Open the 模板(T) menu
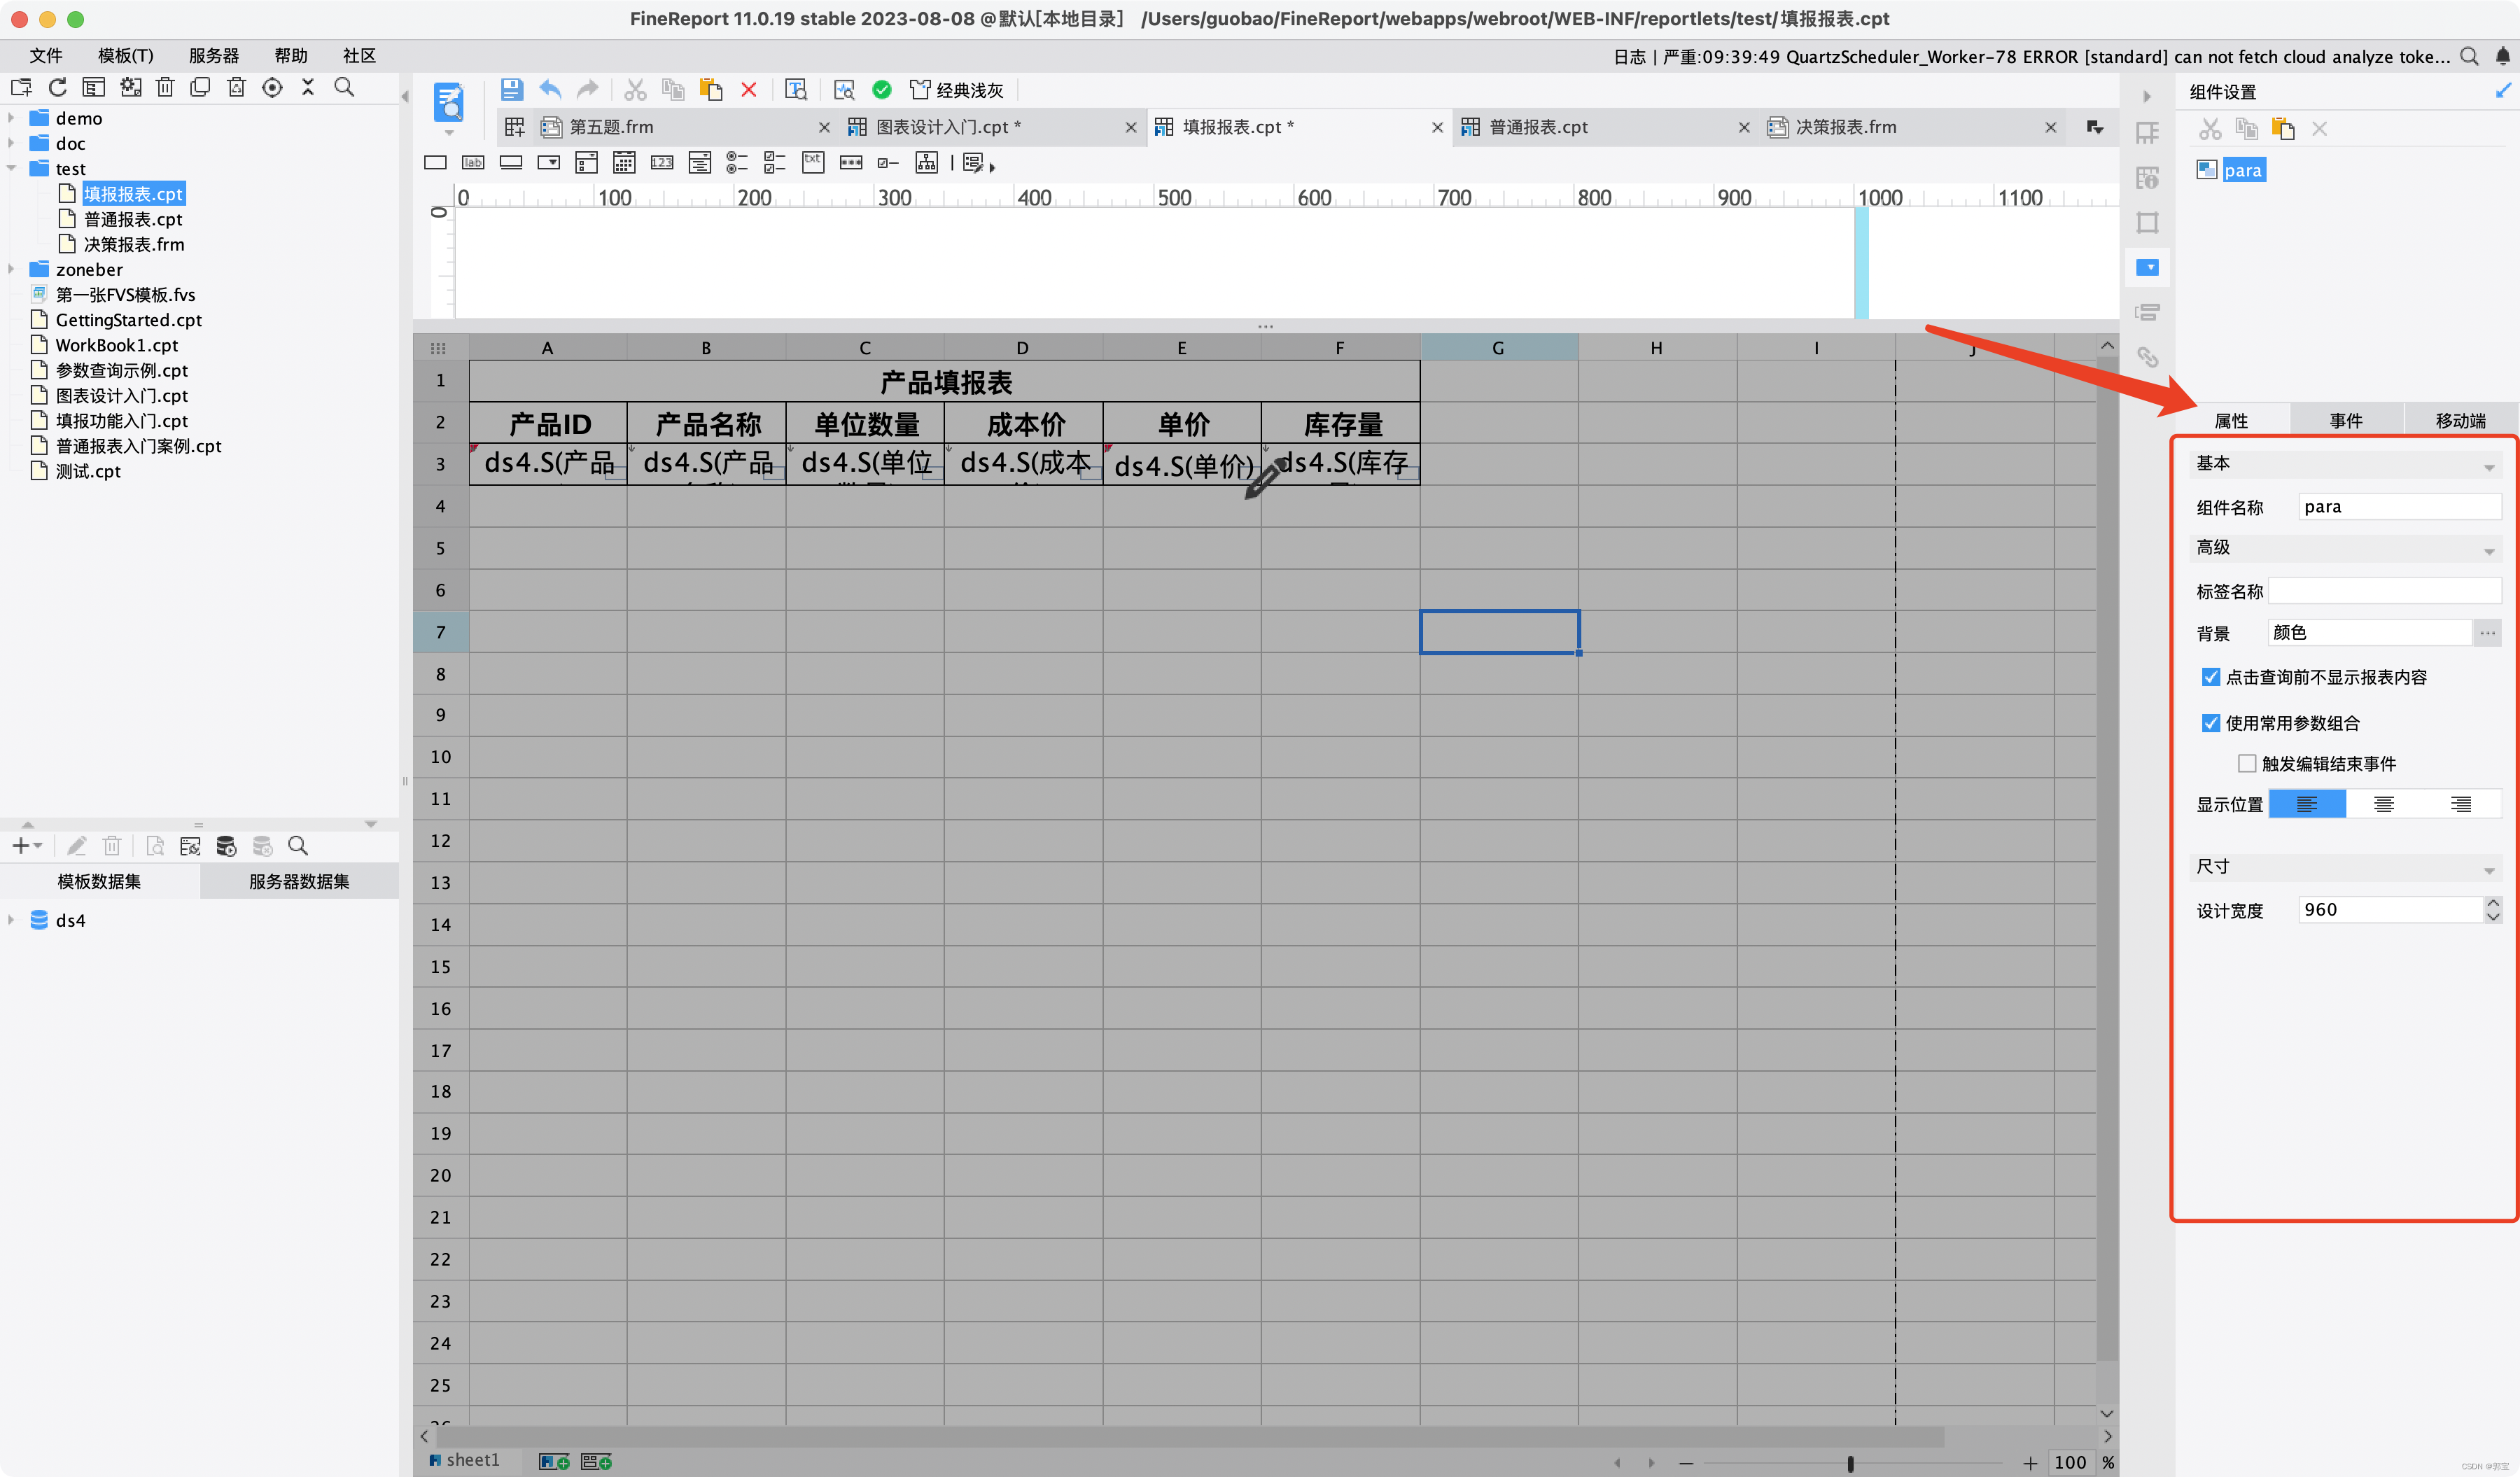Viewport: 2520px width, 1477px height. pos(126,56)
